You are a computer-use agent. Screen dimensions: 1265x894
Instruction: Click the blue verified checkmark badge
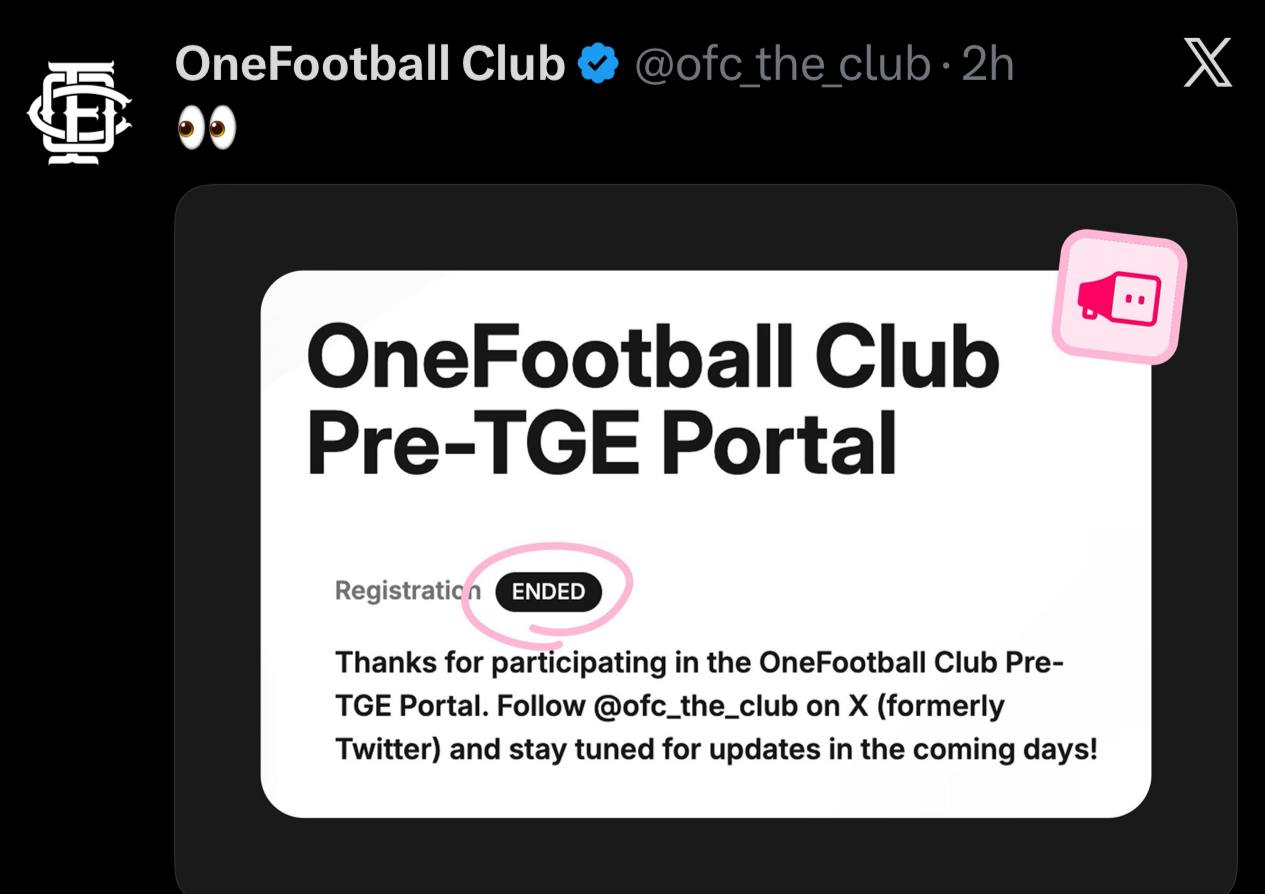click(x=599, y=66)
